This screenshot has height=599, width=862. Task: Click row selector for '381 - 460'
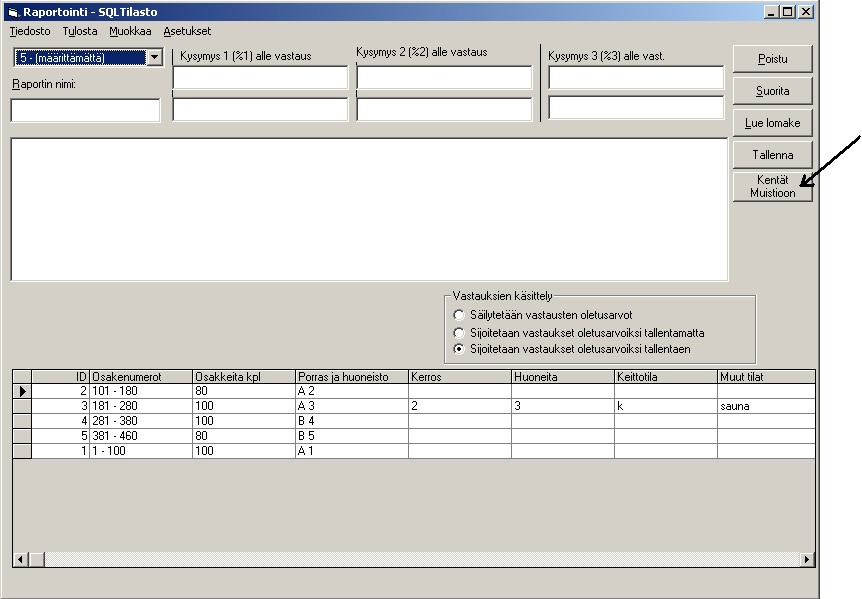[22, 436]
